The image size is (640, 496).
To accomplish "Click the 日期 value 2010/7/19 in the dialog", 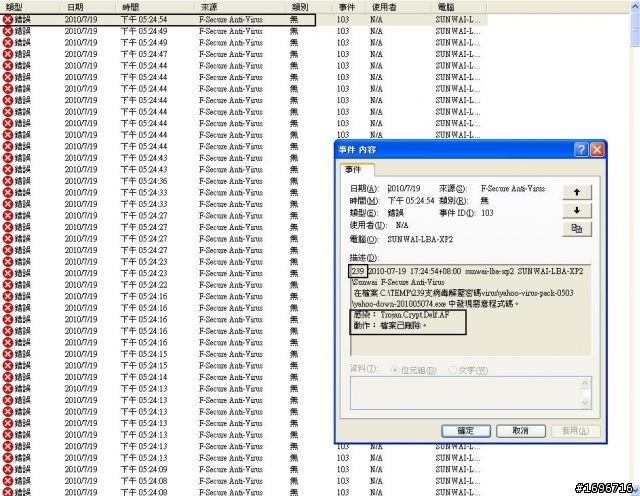I will tap(404, 188).
